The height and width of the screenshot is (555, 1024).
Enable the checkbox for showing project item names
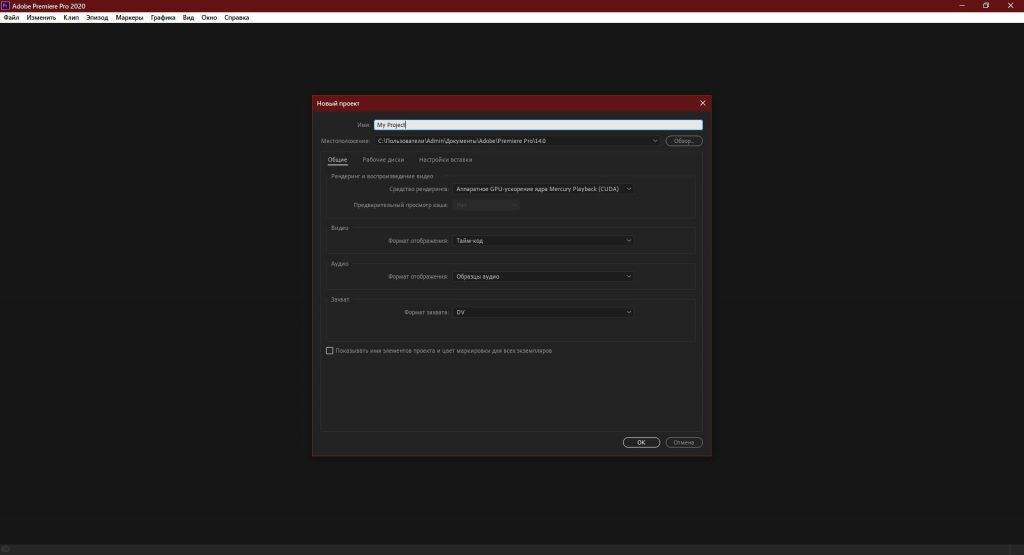330,351
